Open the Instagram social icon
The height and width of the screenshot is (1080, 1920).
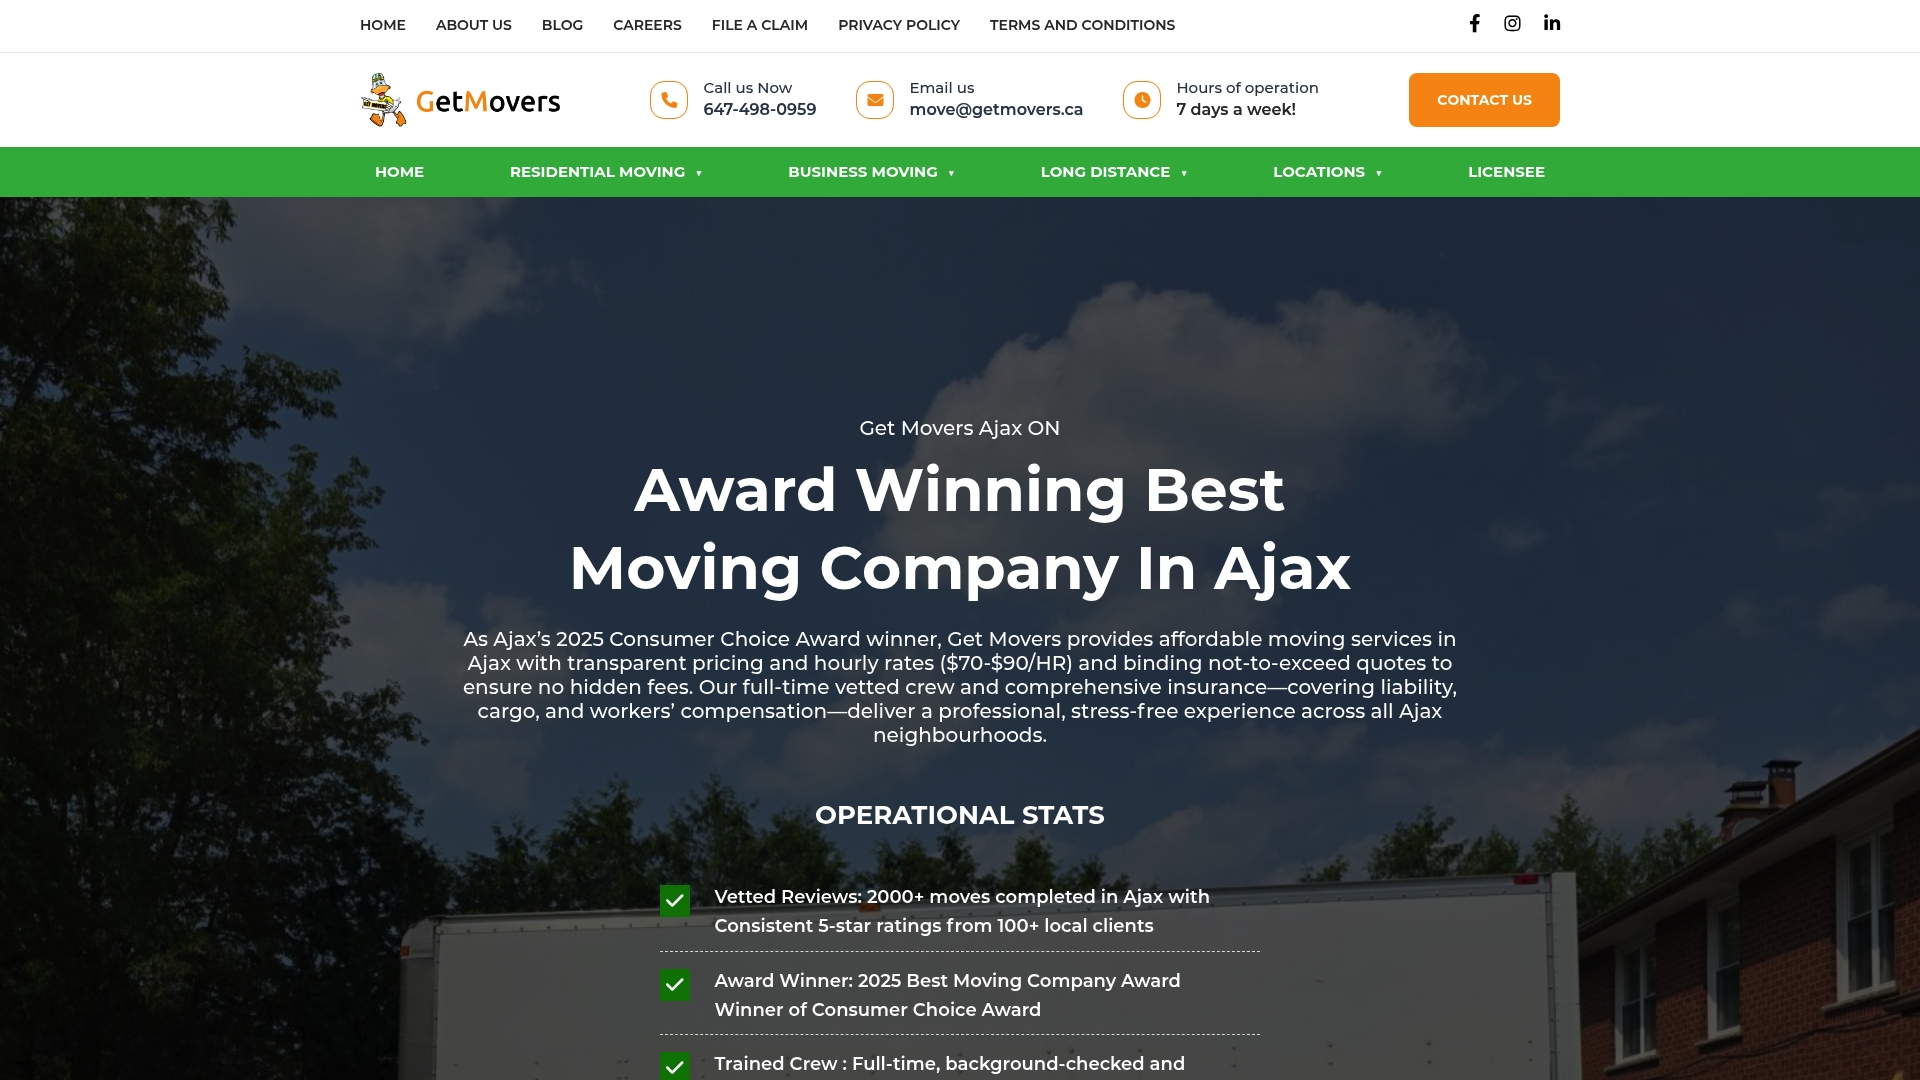[1512, 24]
